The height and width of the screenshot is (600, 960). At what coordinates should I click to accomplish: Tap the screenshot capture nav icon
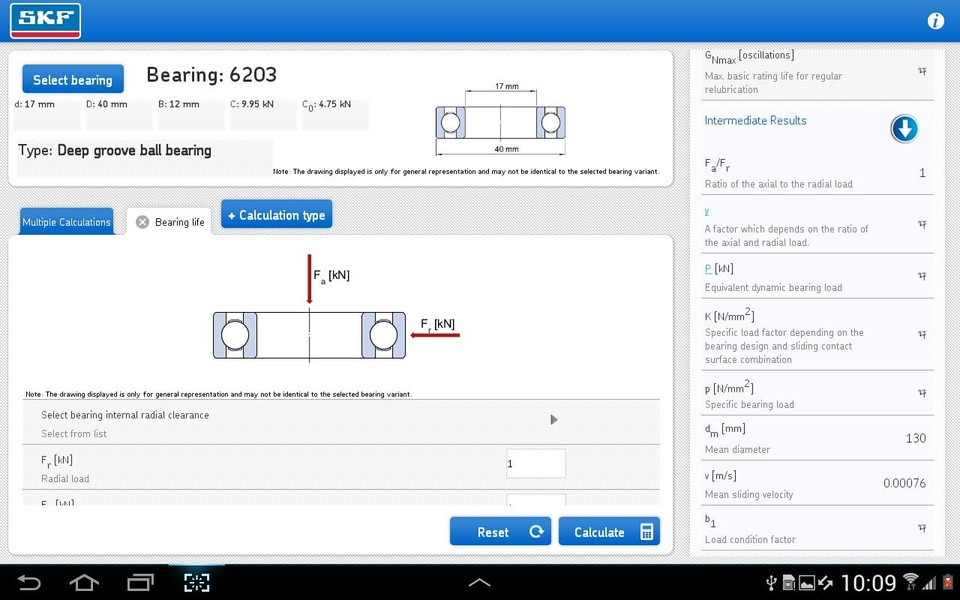pos(197,582)
